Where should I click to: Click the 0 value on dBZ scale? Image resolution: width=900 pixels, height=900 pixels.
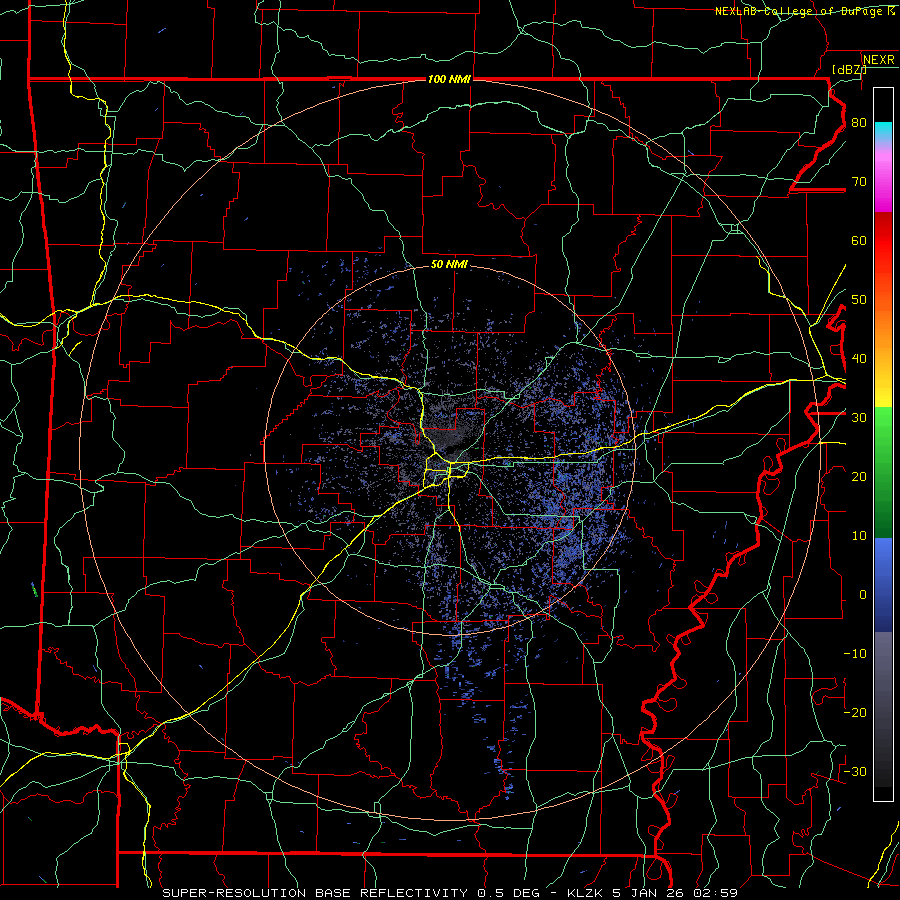pyautogui.click(x=863, y=595)
